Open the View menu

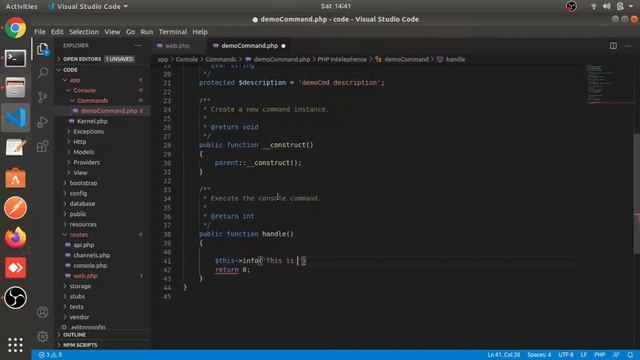112,32
